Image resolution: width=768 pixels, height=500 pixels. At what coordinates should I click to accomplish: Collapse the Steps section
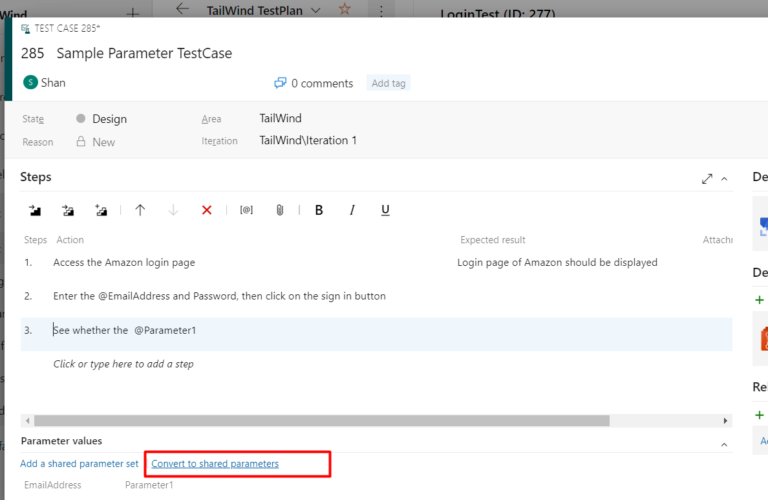725,179
